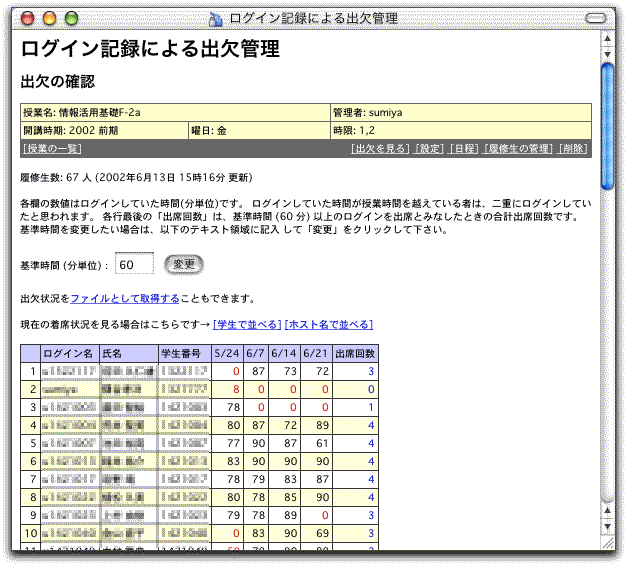Viewport: 627px width, 566px height.
Task: Click the 学生番号 column header
Action: [x=185, y=354]
